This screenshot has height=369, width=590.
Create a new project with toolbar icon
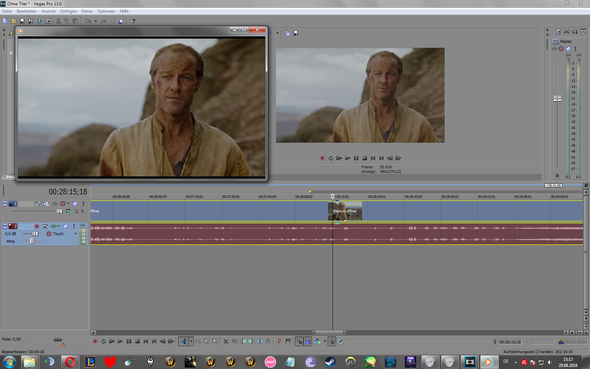coord(5,21)
